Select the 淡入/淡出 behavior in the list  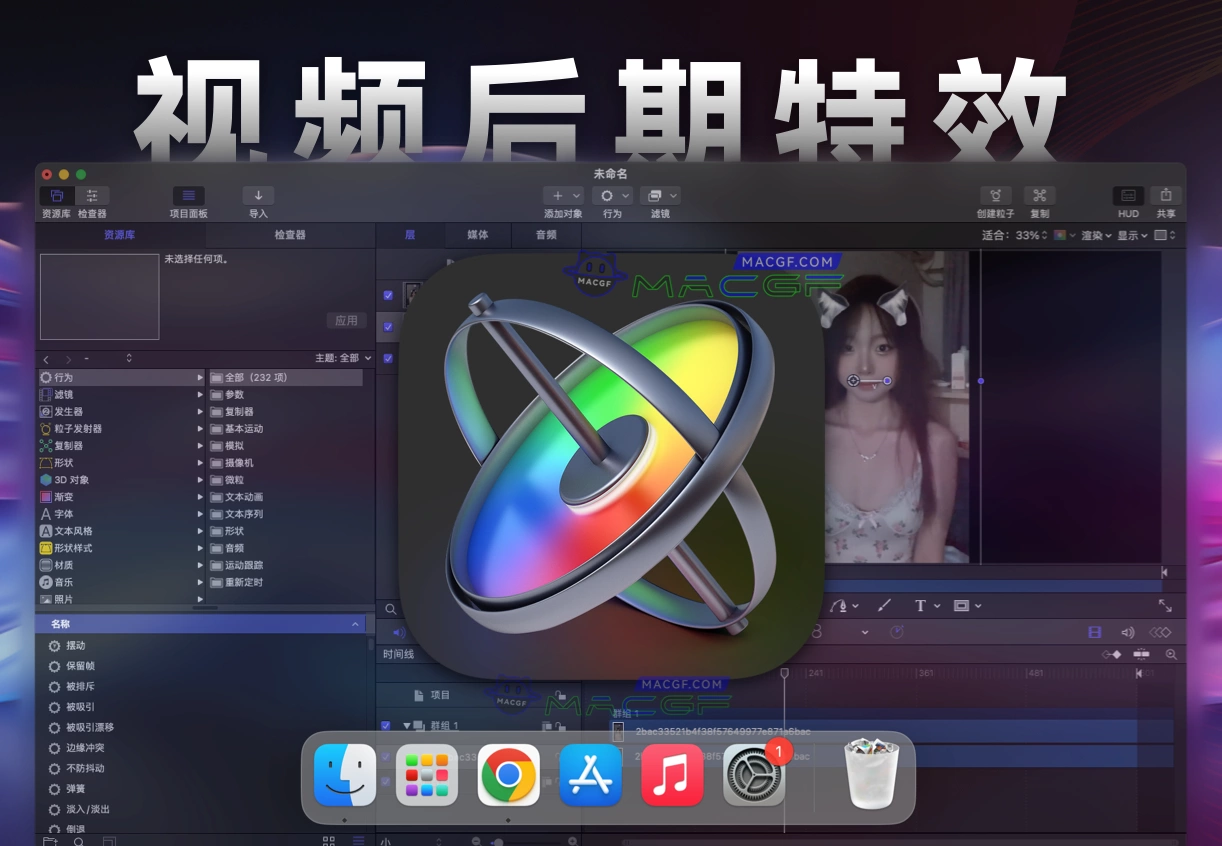tap(200, 809)
